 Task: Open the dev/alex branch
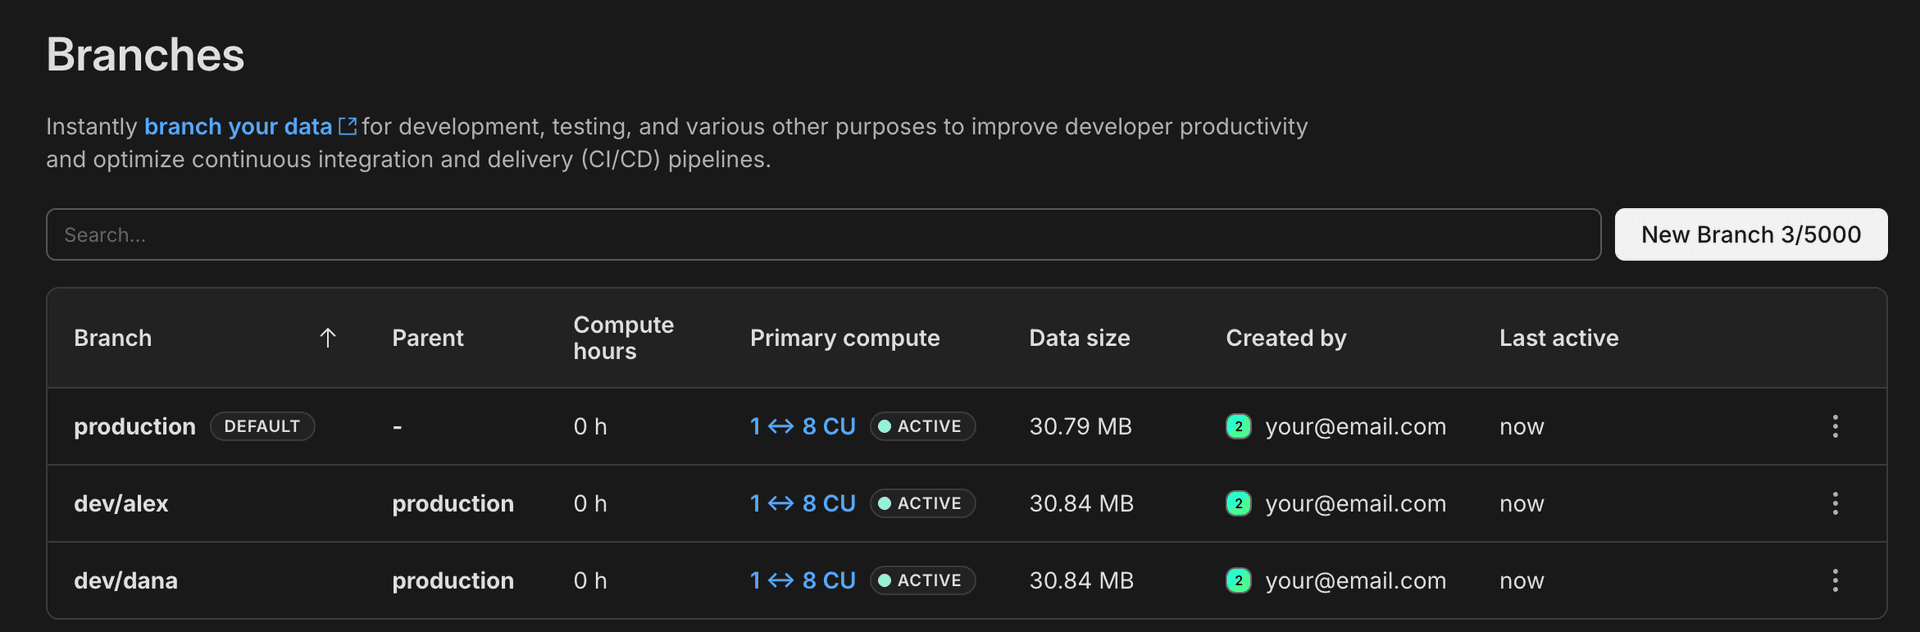tap(121, 503)
